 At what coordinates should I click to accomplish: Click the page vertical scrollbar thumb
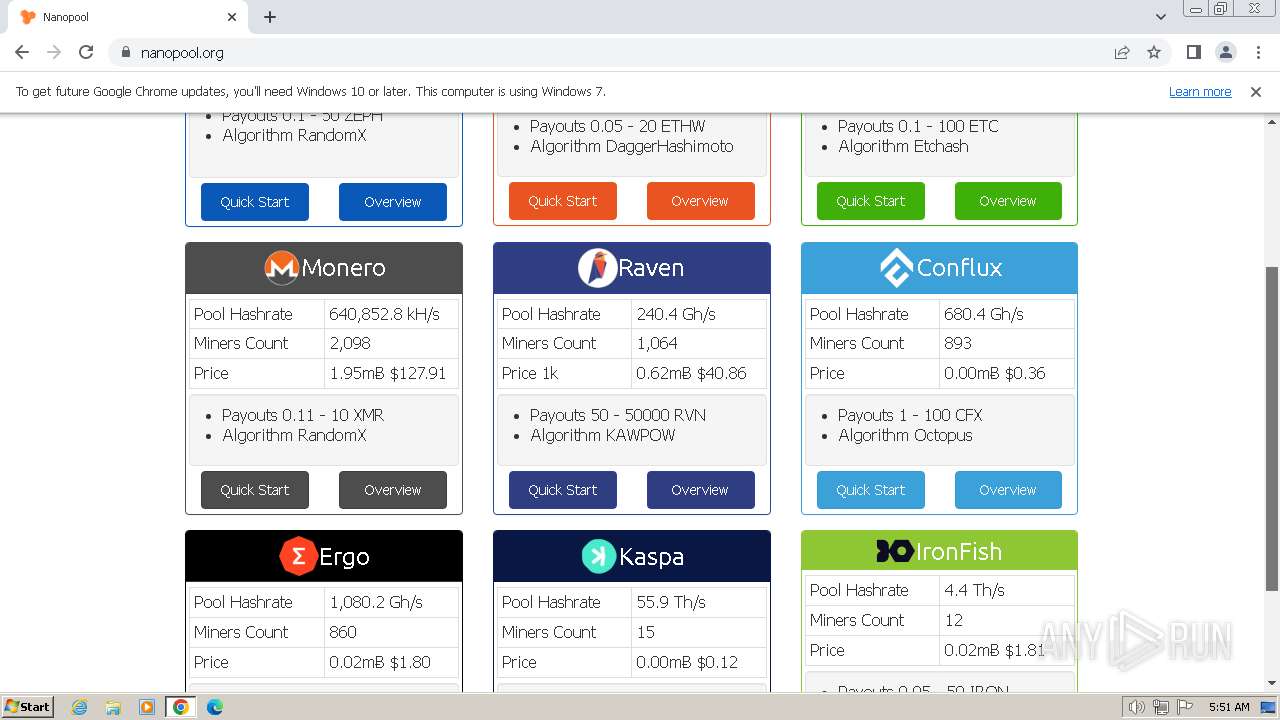[1271, 428]
